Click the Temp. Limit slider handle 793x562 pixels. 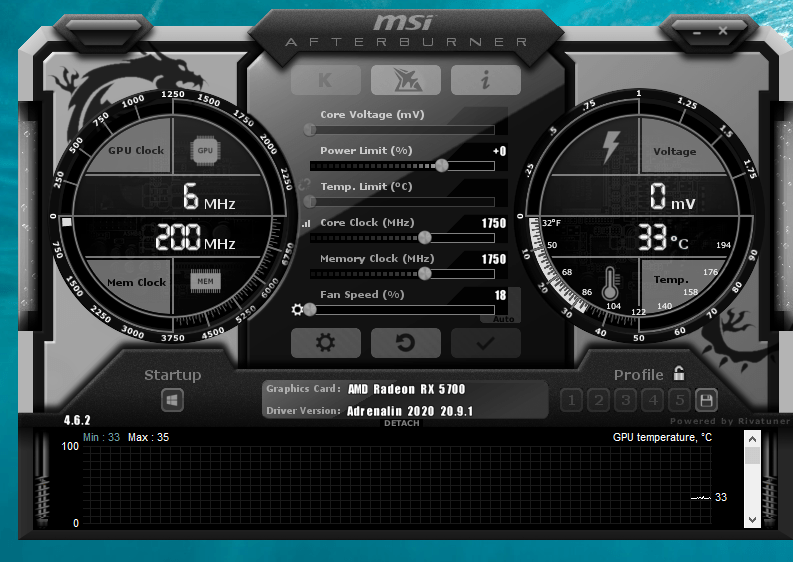click(x=310, y=201)
